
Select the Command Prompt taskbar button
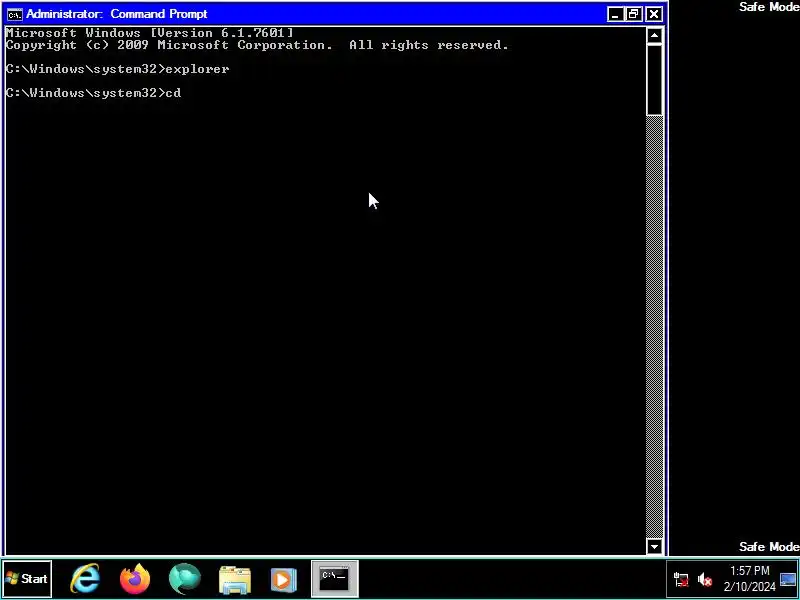click(x=335, y=579)
